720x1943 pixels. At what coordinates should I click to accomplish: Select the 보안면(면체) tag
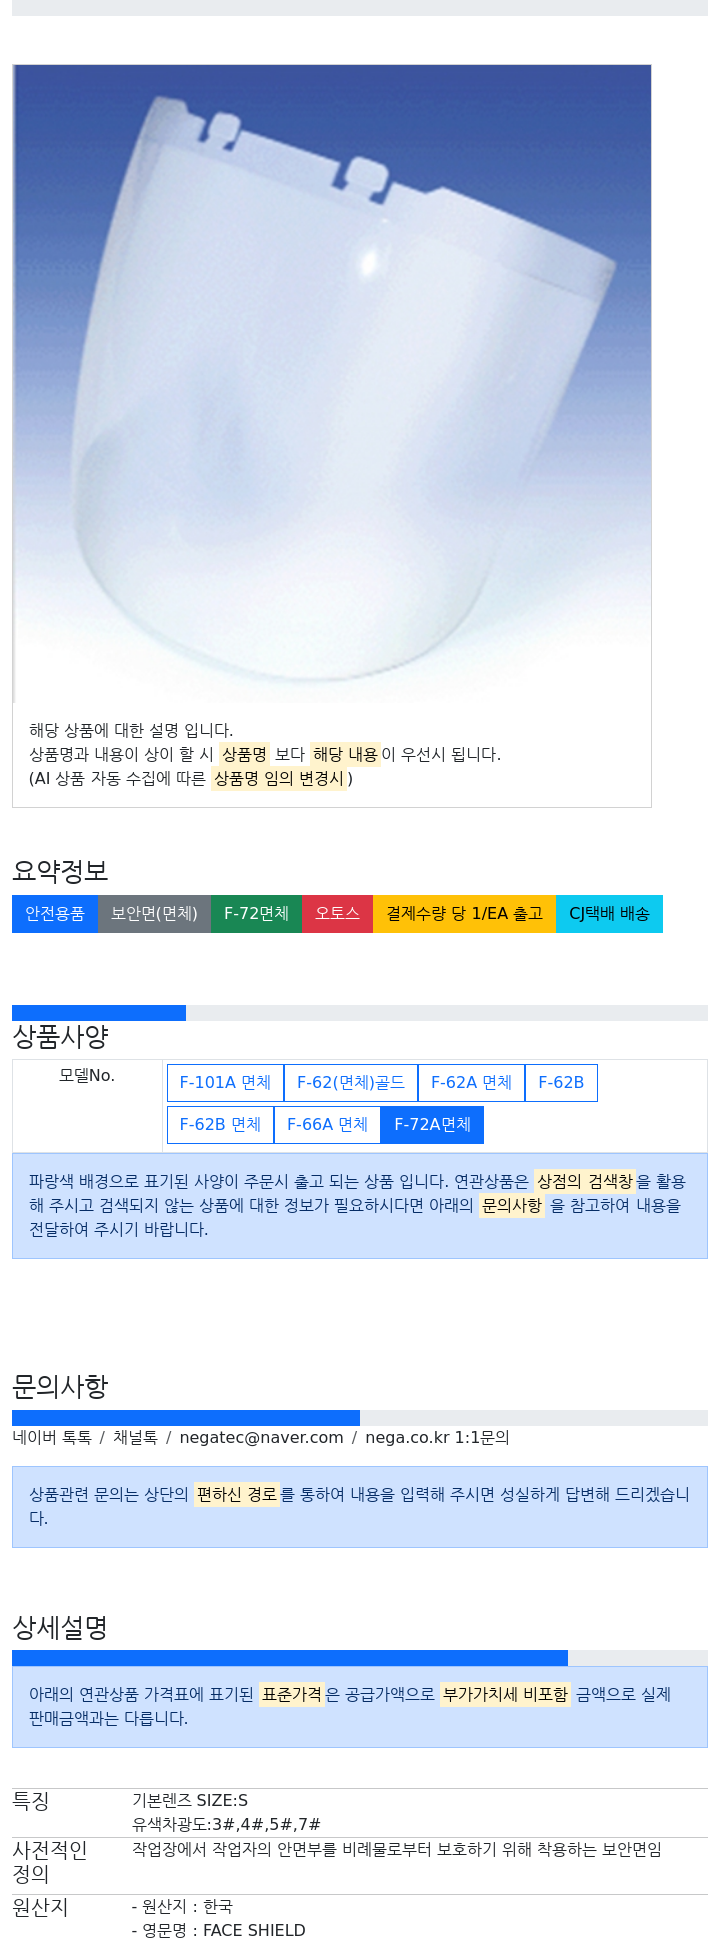154,914
